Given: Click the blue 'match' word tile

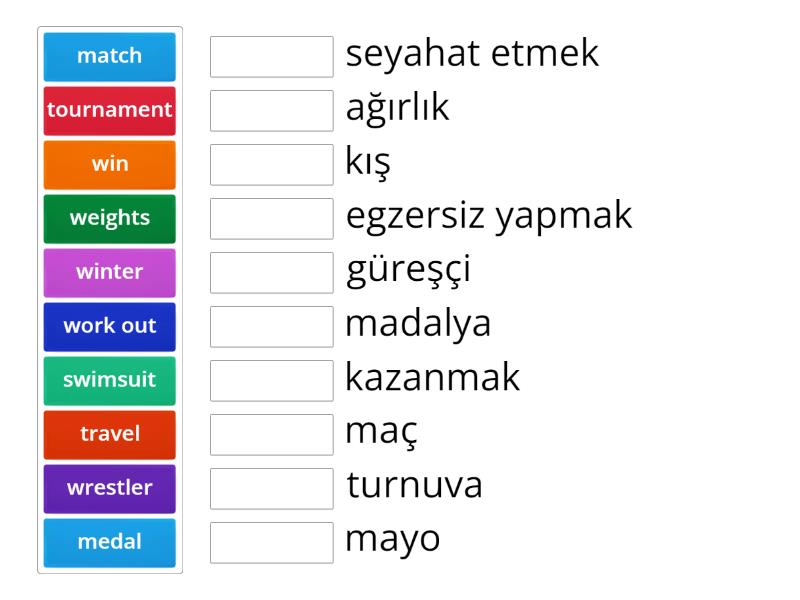Looking at the screenshot, I should (x=110, y=56).
